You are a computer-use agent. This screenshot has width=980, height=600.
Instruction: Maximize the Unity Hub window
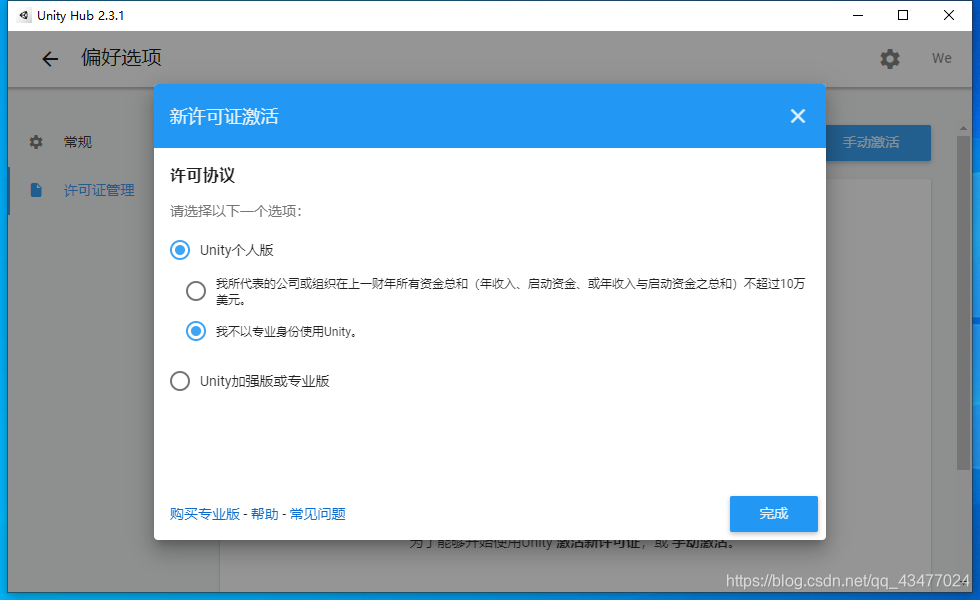[903, 15]
